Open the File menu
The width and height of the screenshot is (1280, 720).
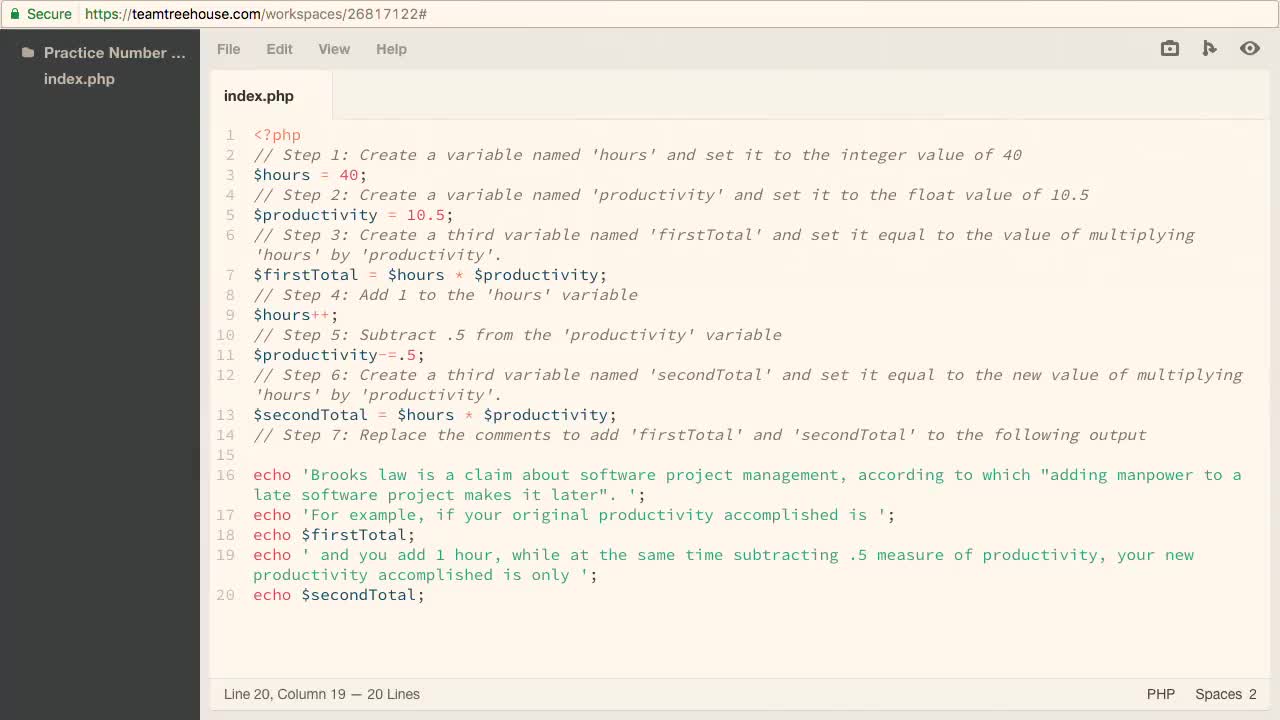(x=228, y=48)
